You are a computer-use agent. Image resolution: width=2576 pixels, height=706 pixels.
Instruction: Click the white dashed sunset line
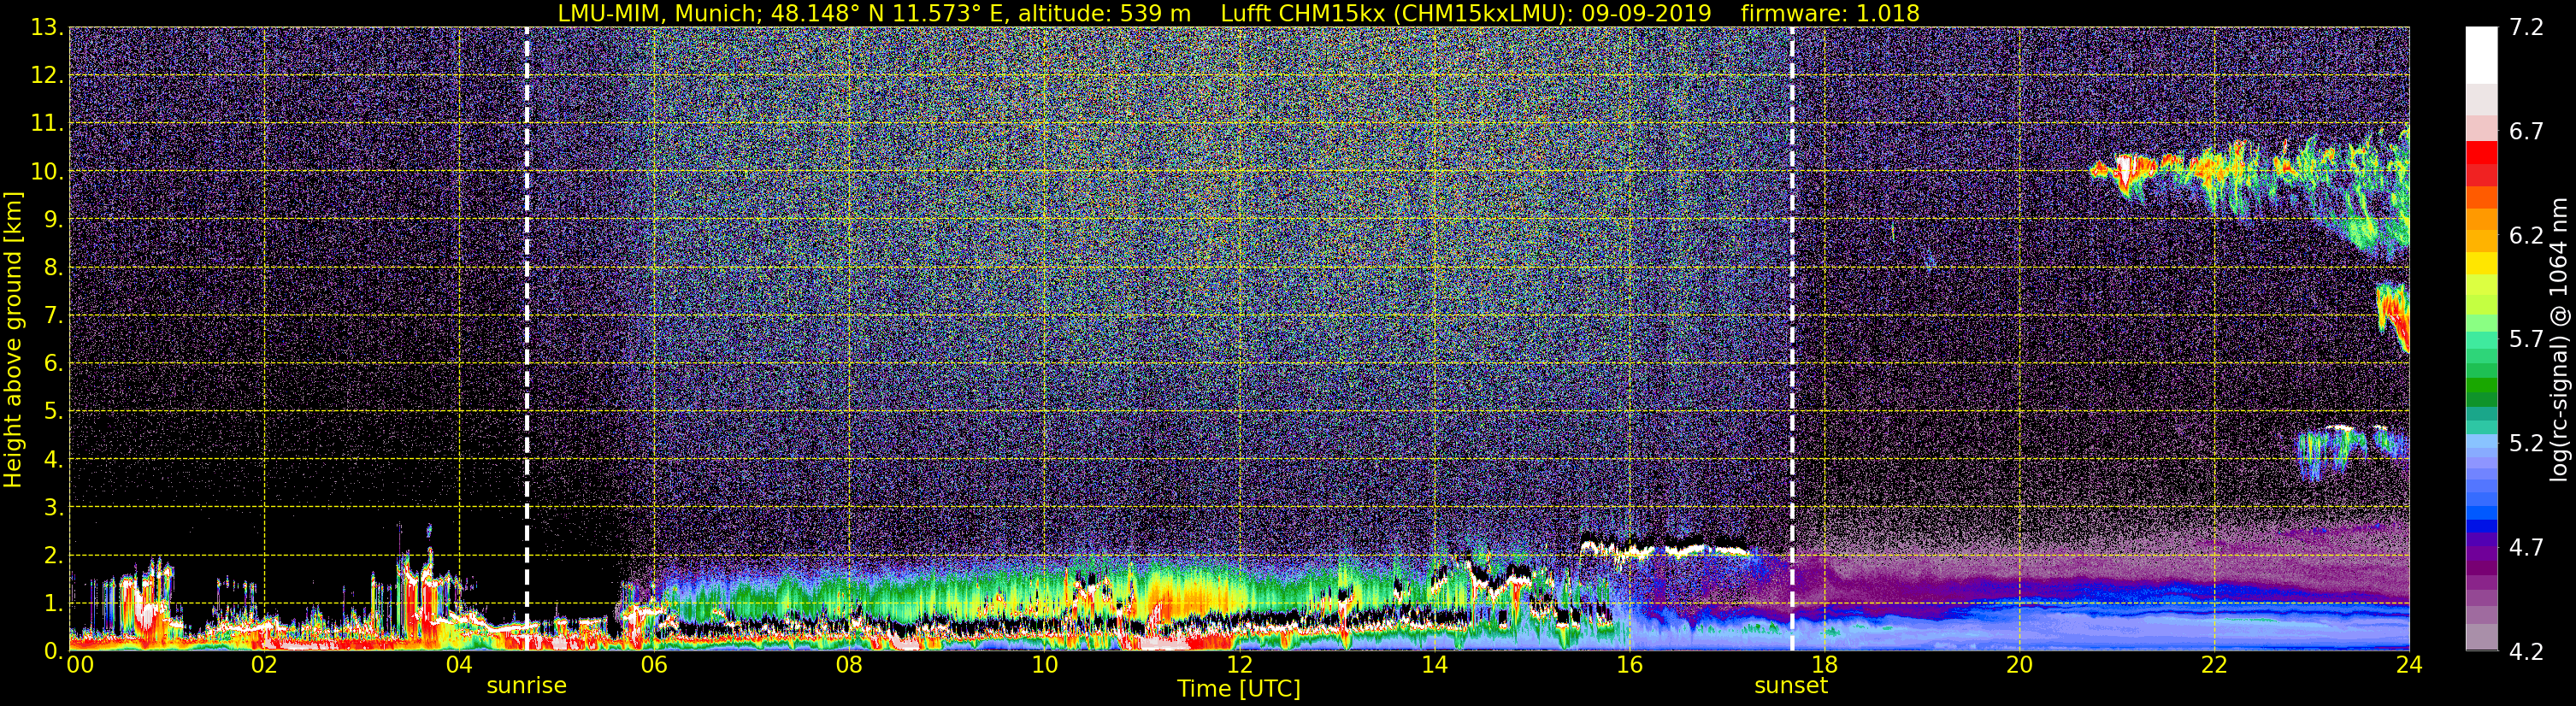point(1792,339)
